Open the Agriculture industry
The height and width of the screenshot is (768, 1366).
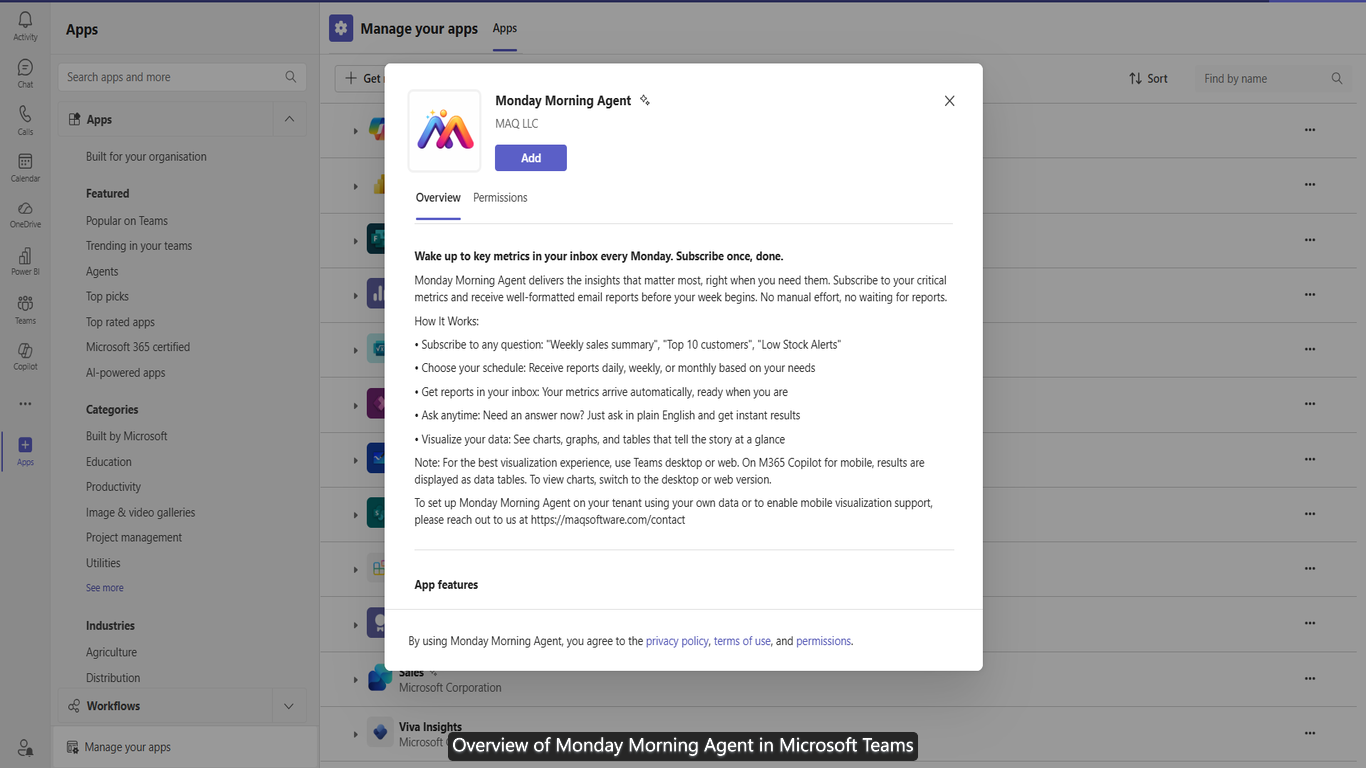coord(111,652)
